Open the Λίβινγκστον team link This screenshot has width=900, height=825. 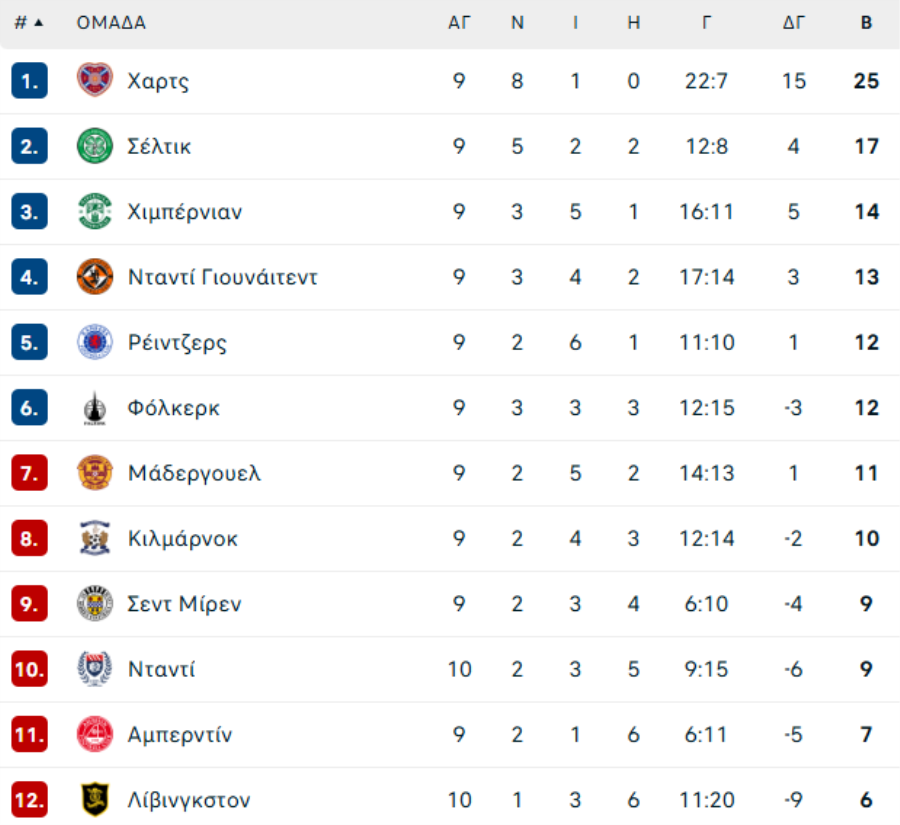(x=188, y=800)
